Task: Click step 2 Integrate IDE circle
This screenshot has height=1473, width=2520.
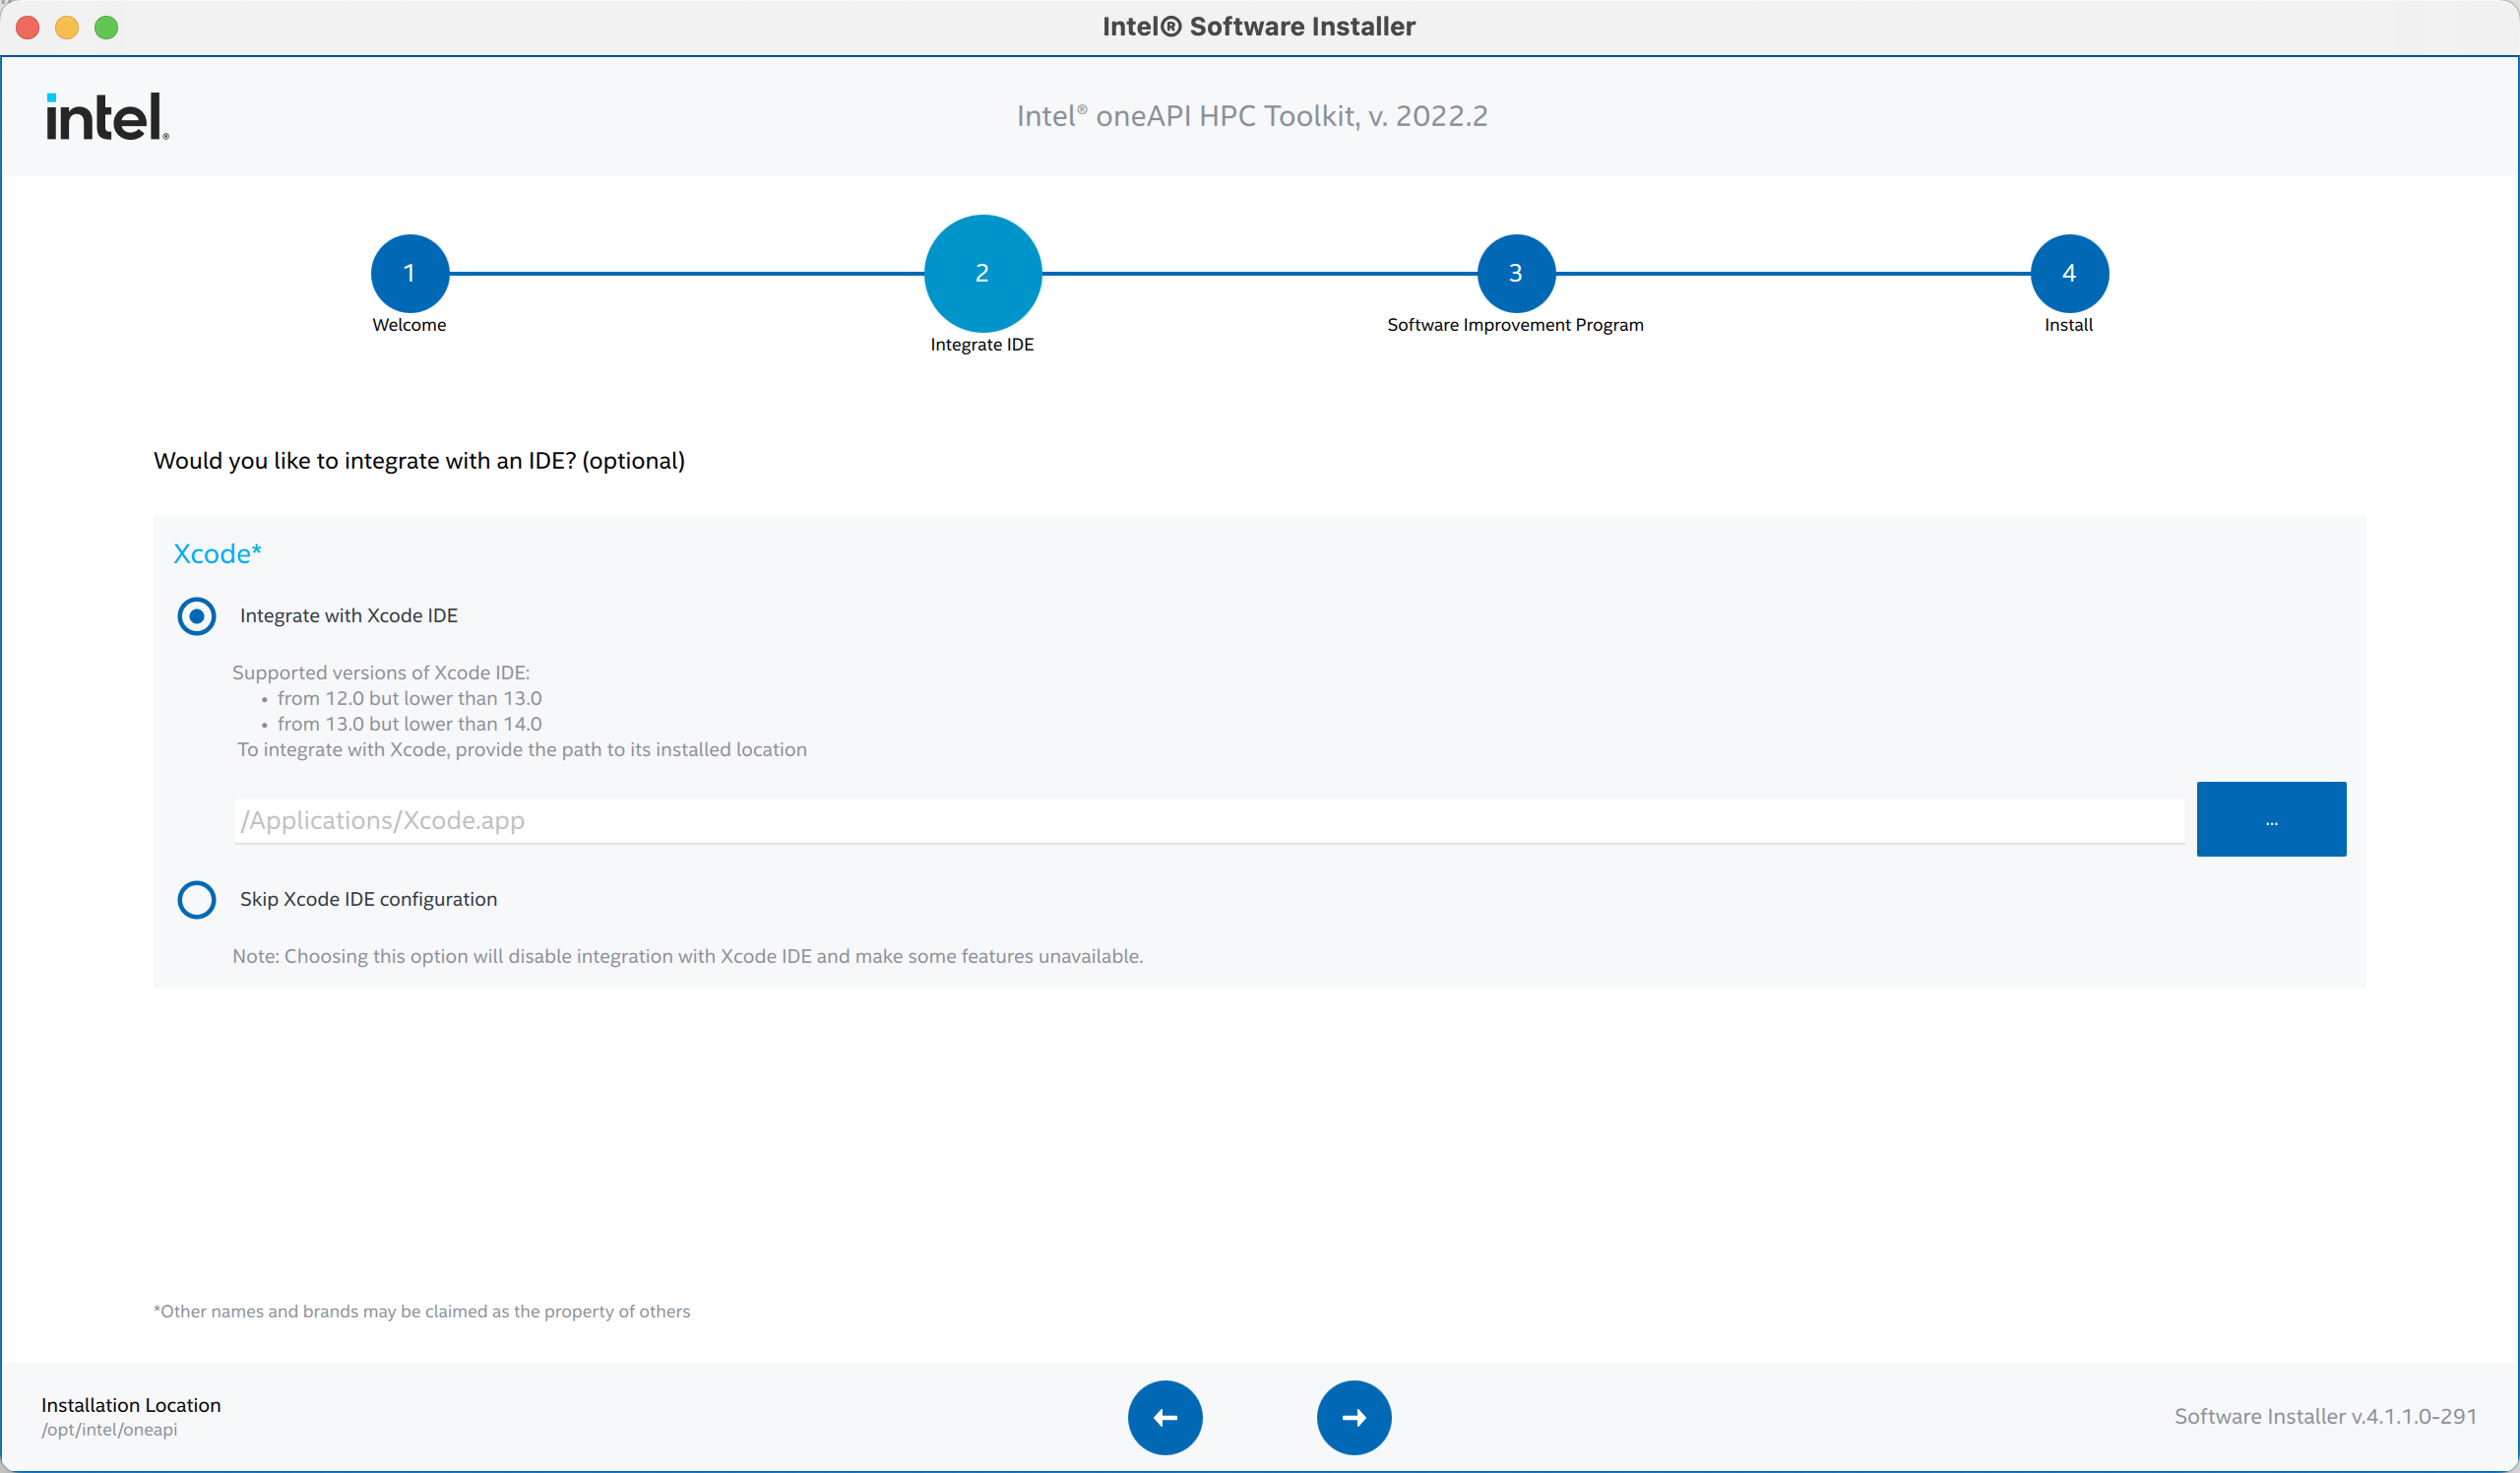Action: (x=982, y=273)
